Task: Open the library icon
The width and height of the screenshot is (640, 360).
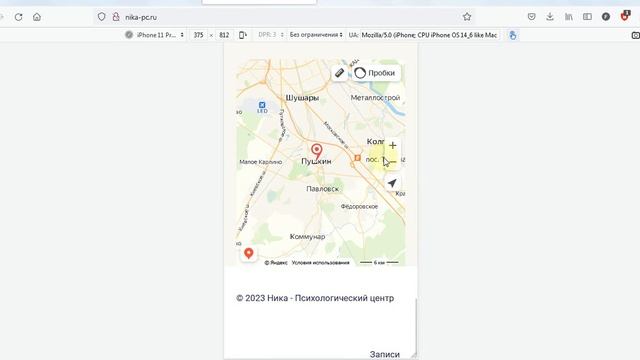Action: pos(569,17)
